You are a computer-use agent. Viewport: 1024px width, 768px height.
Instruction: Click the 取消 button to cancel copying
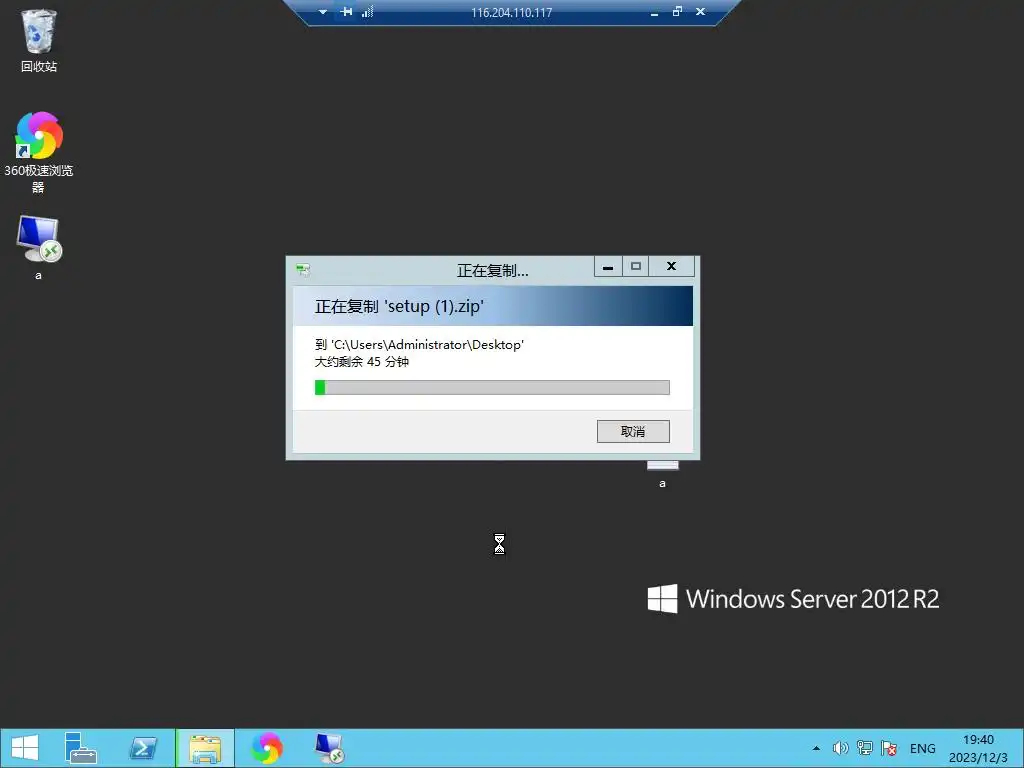(633, 431)
